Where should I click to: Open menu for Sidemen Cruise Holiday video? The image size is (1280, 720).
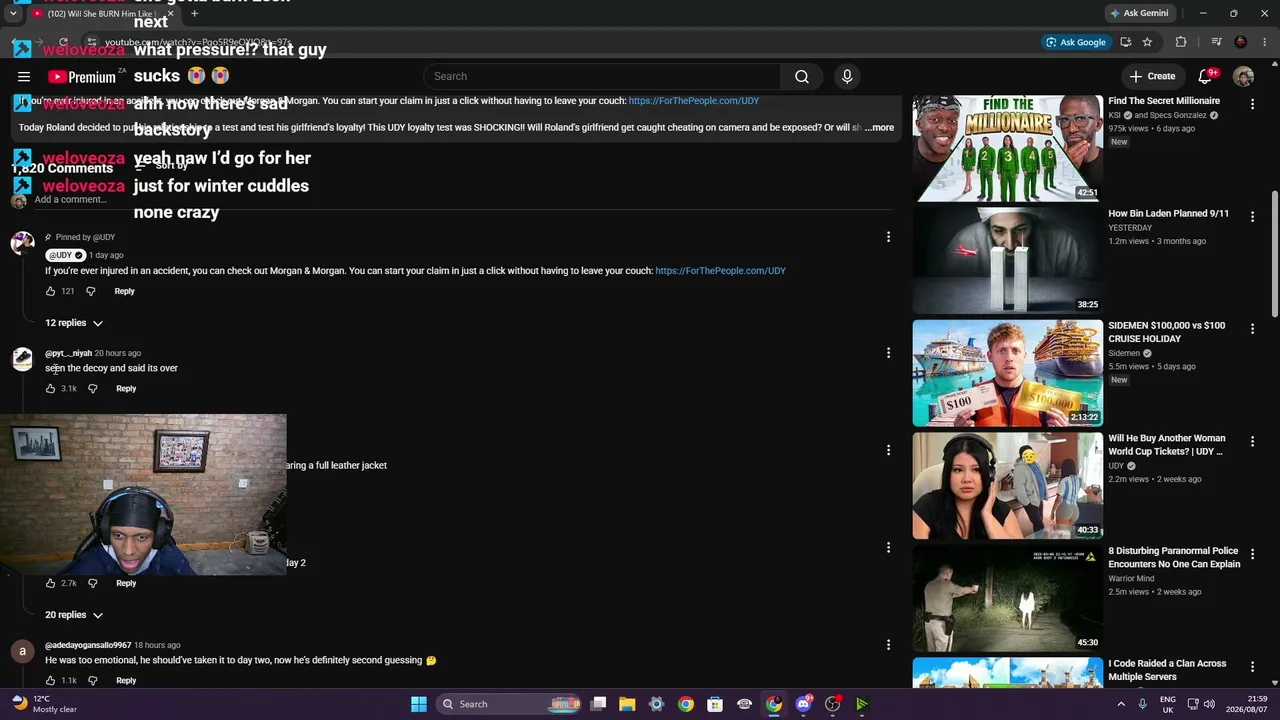[1252, 329]
